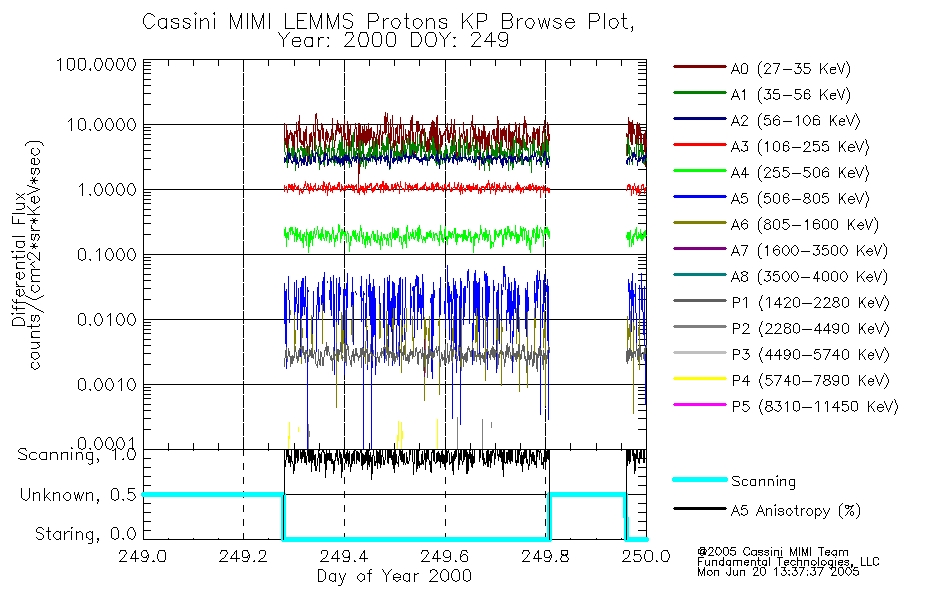Image resolution: width=950 pixels, height=600 pixels.
Task: Click the A5 Anisotropy (%) legend label
Action: [x=796, y=511]
